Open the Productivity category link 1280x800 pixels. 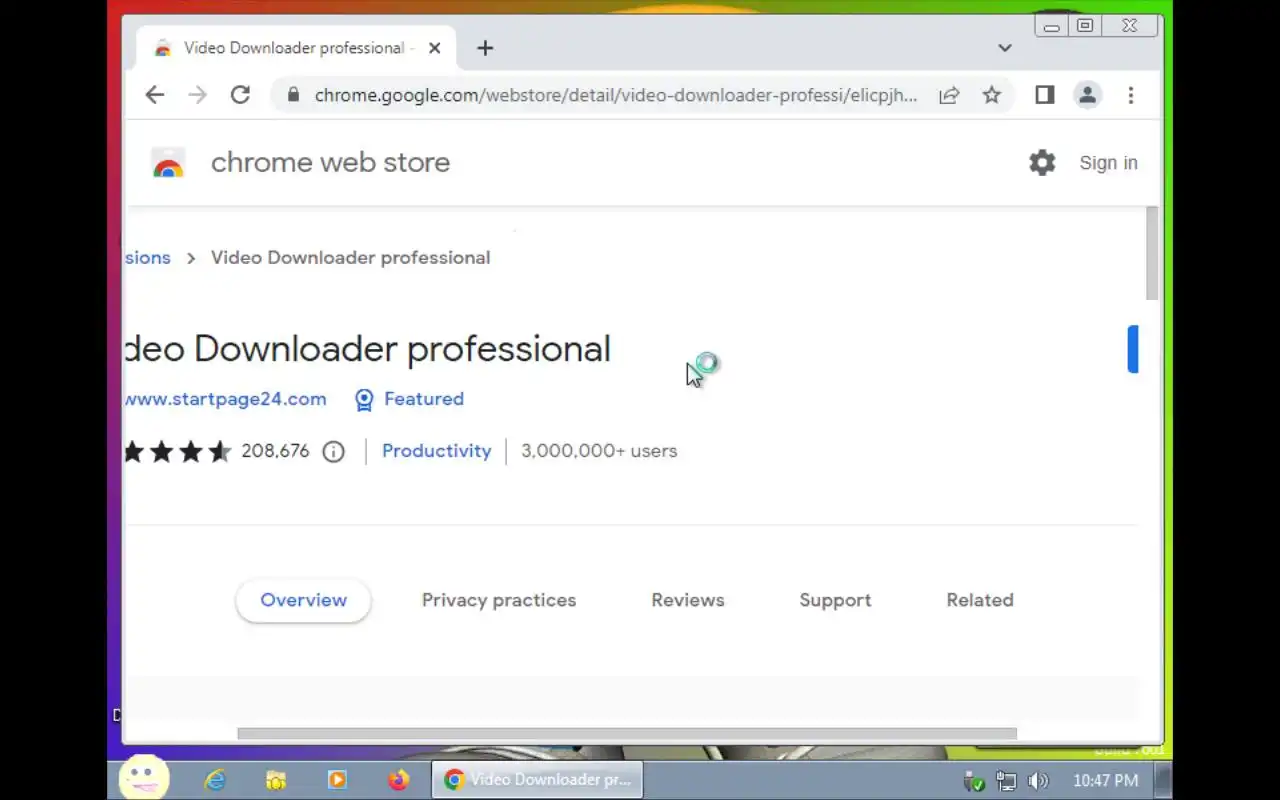(x=436, y=451)
